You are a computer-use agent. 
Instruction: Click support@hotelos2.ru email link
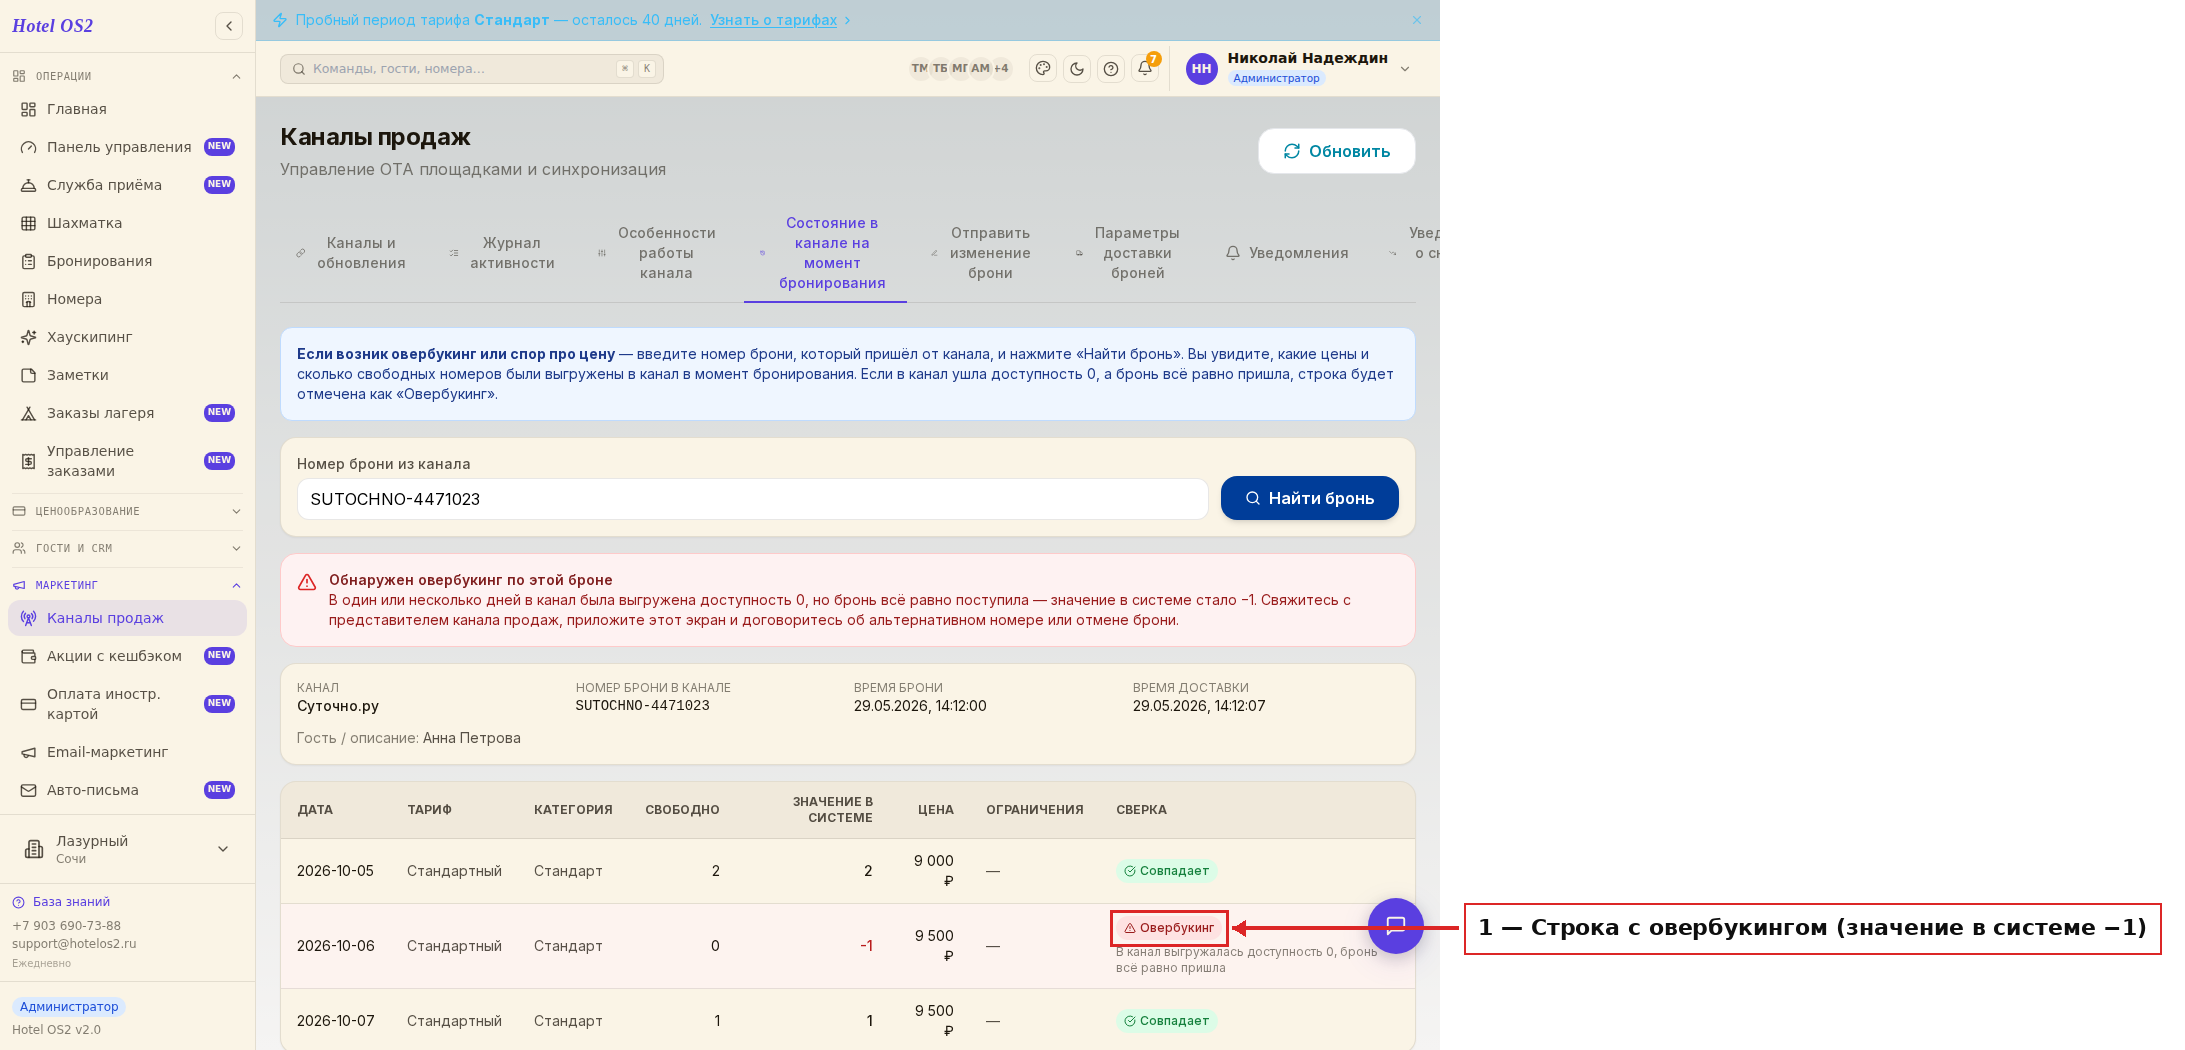click(74, 944)
